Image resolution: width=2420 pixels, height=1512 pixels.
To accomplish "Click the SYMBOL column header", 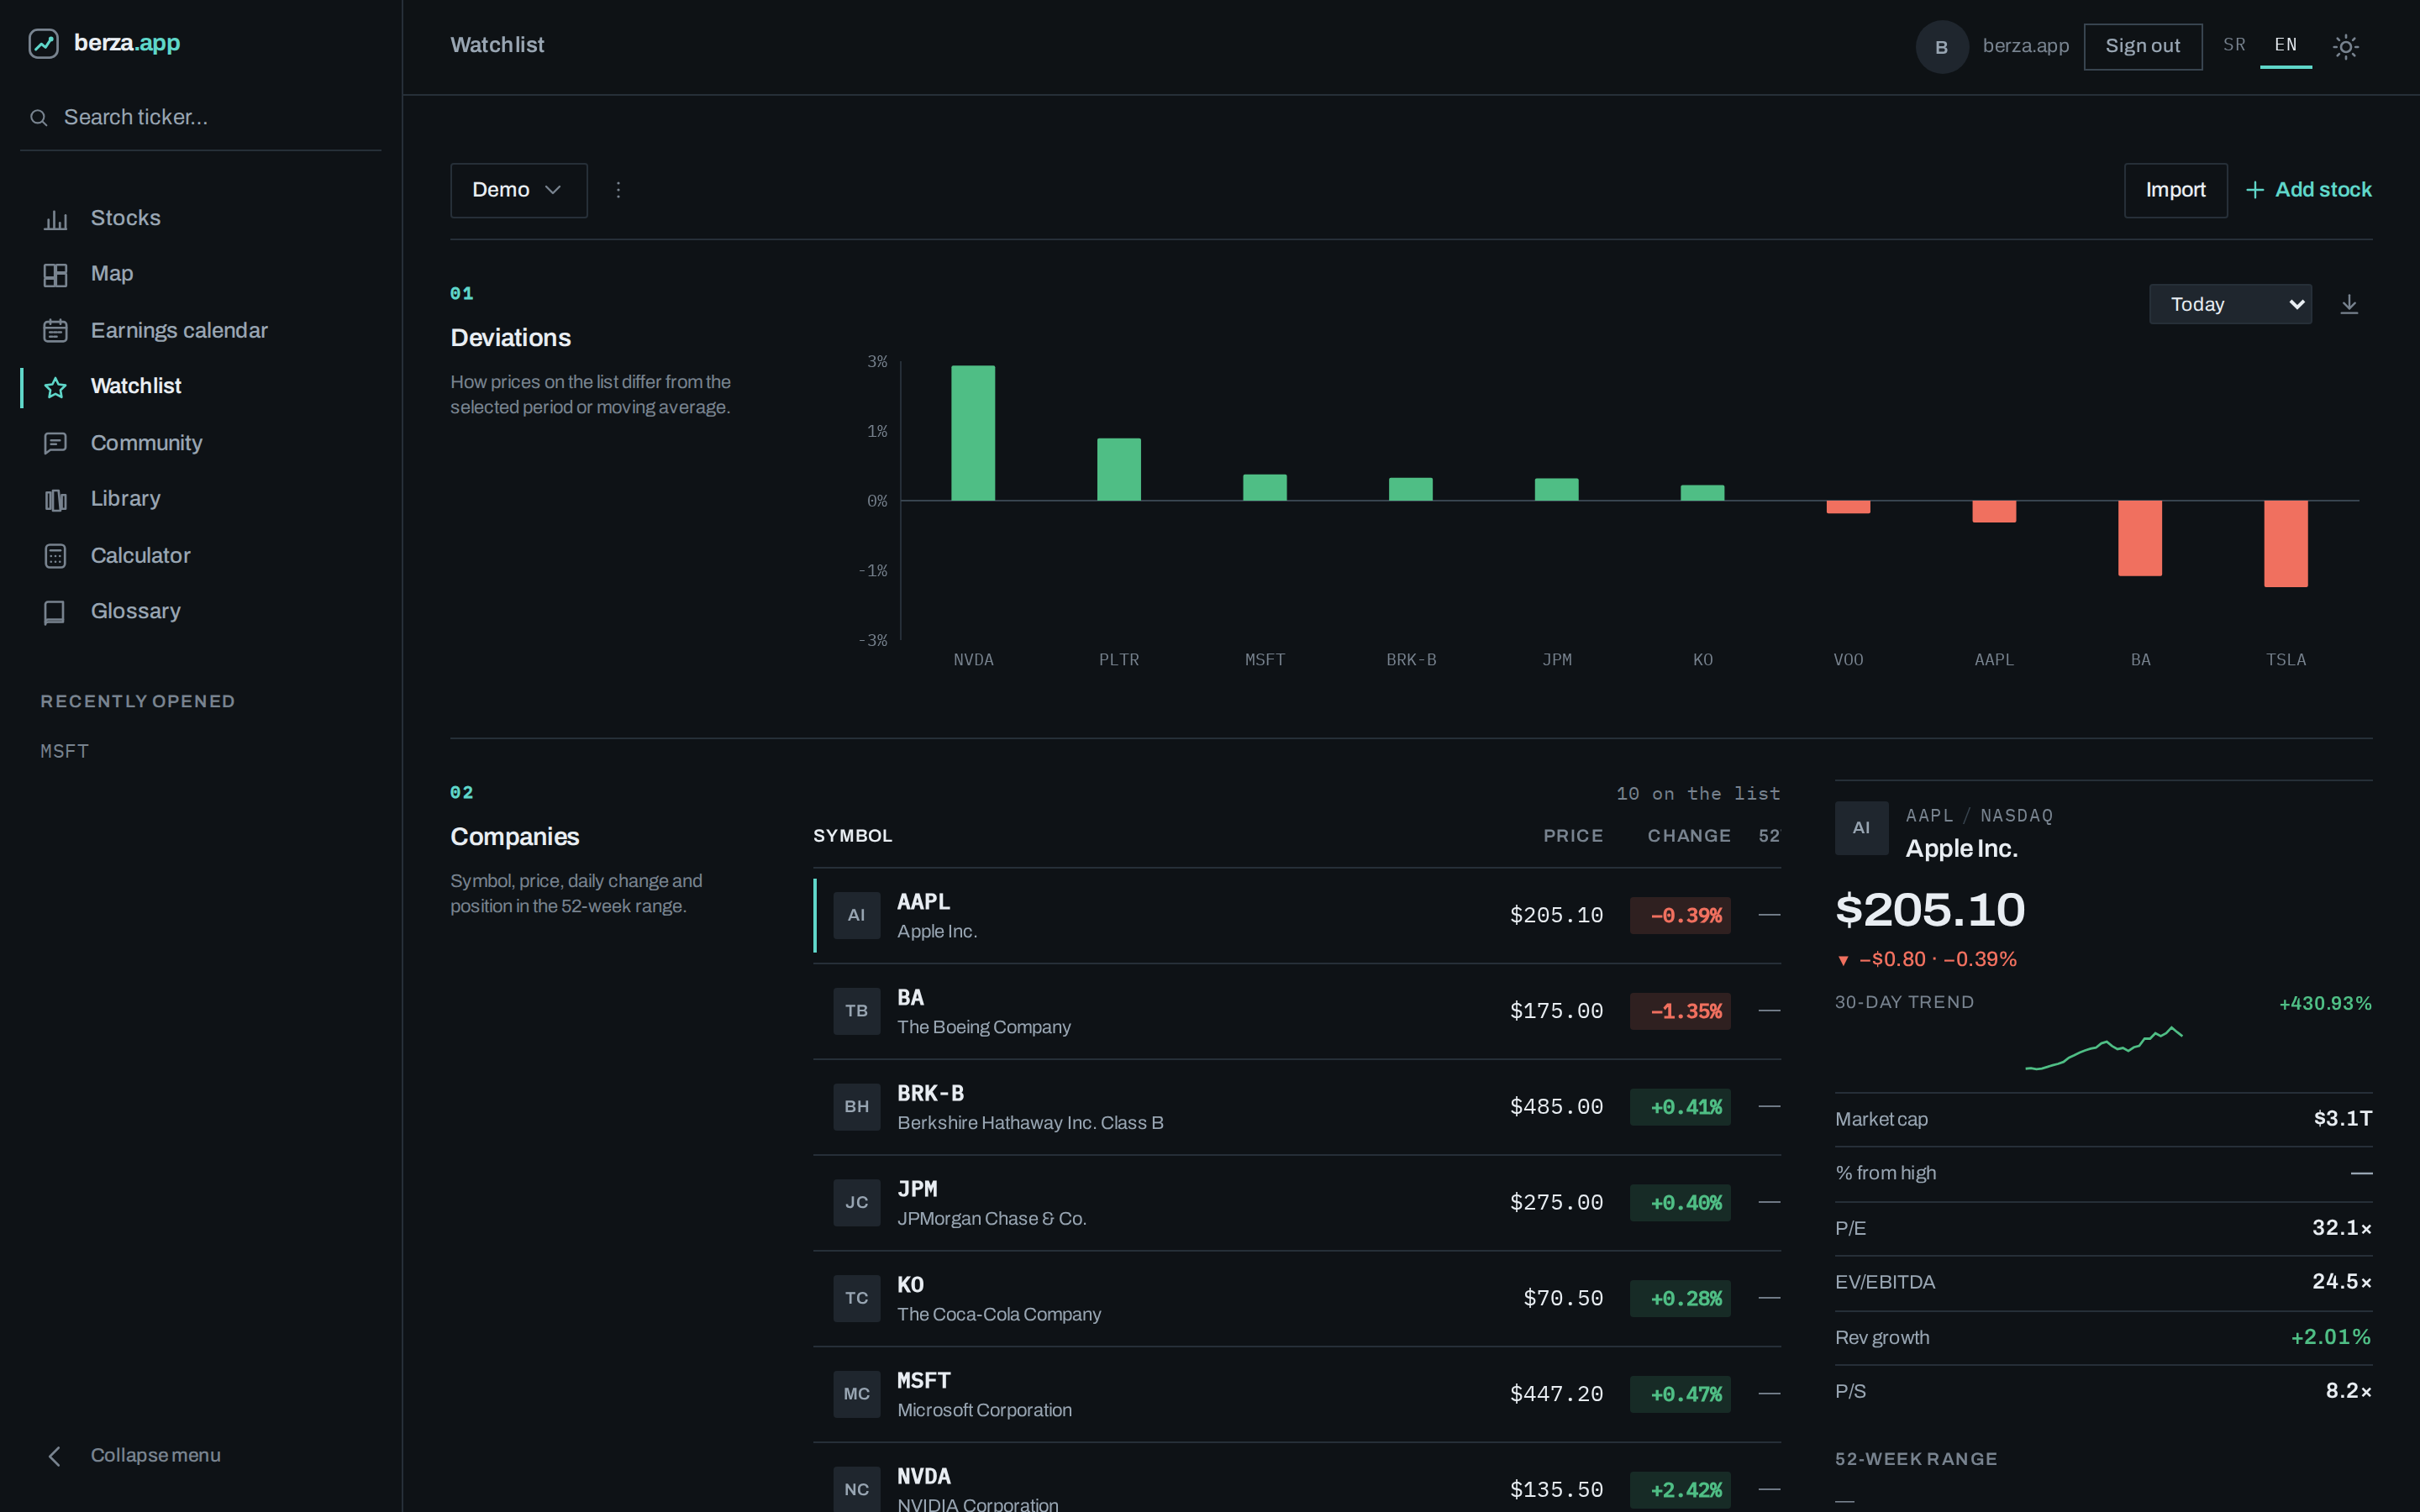I will (852, 836).
